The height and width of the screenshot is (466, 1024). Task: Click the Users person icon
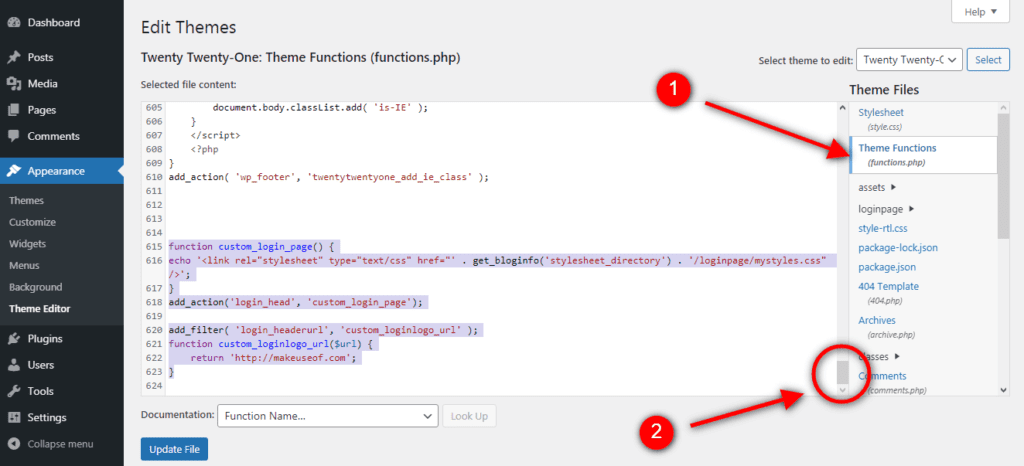[x=14, y=365]
